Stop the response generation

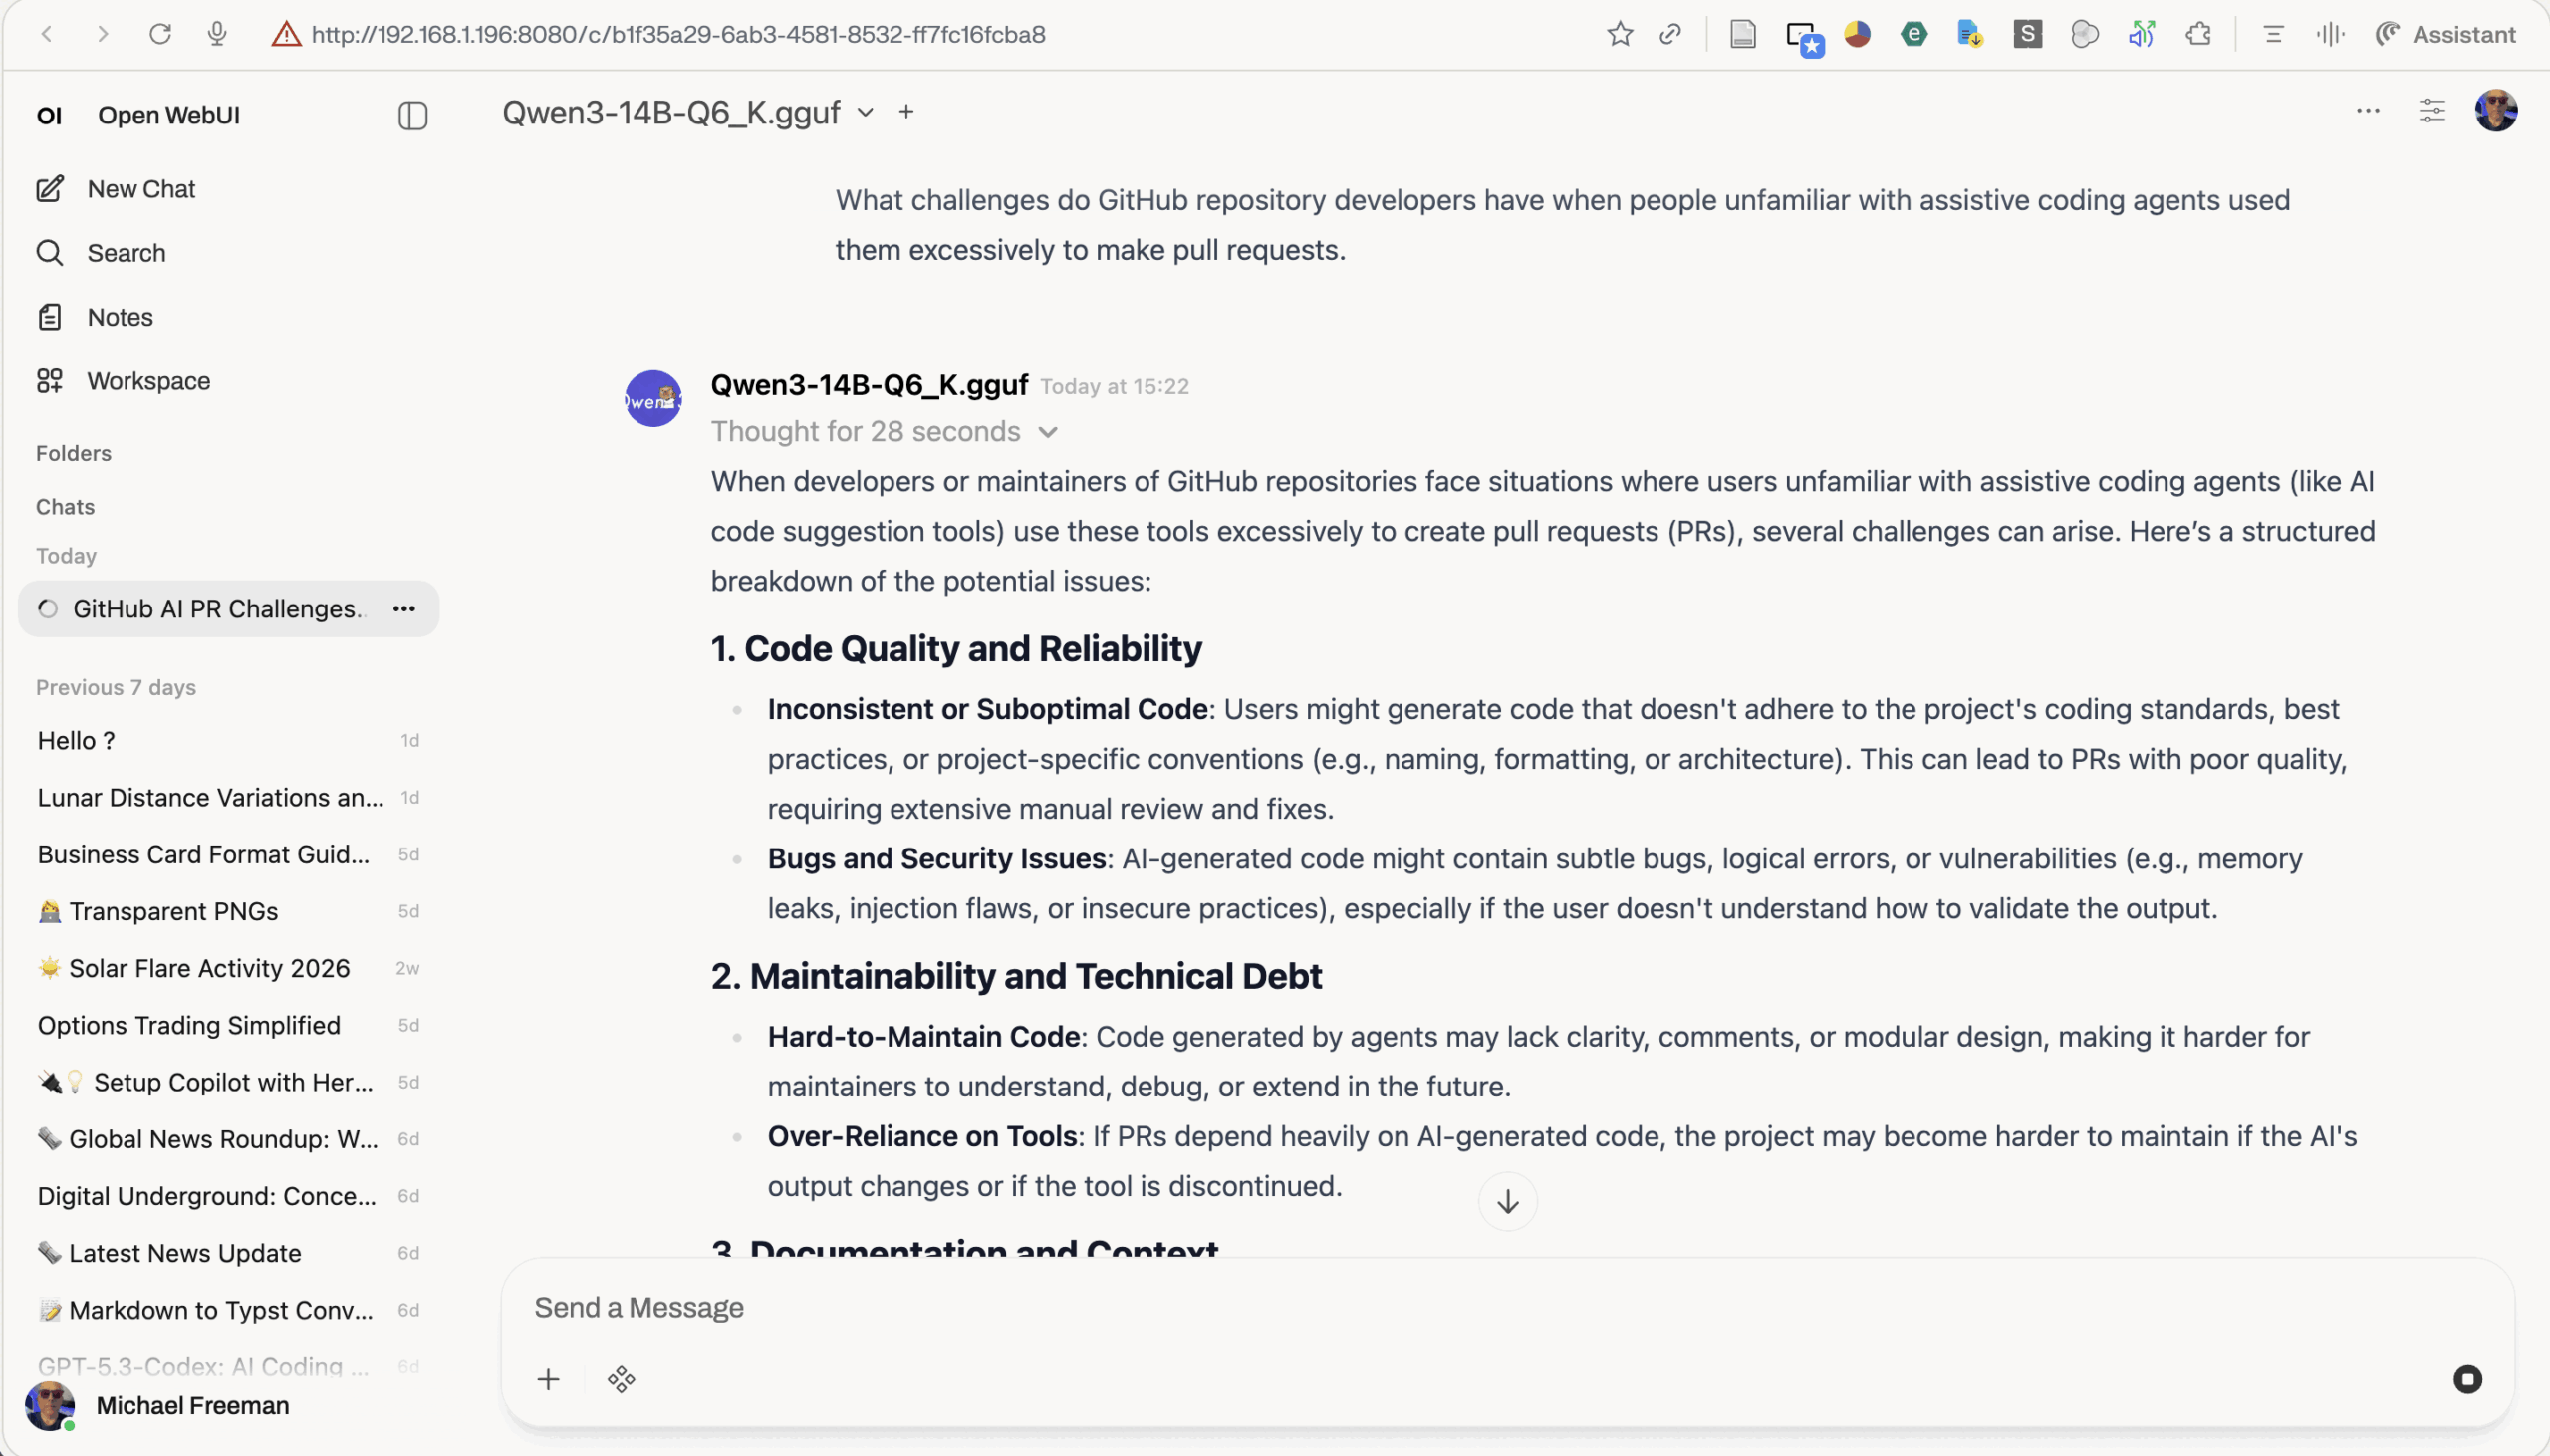point(2467,1379)
